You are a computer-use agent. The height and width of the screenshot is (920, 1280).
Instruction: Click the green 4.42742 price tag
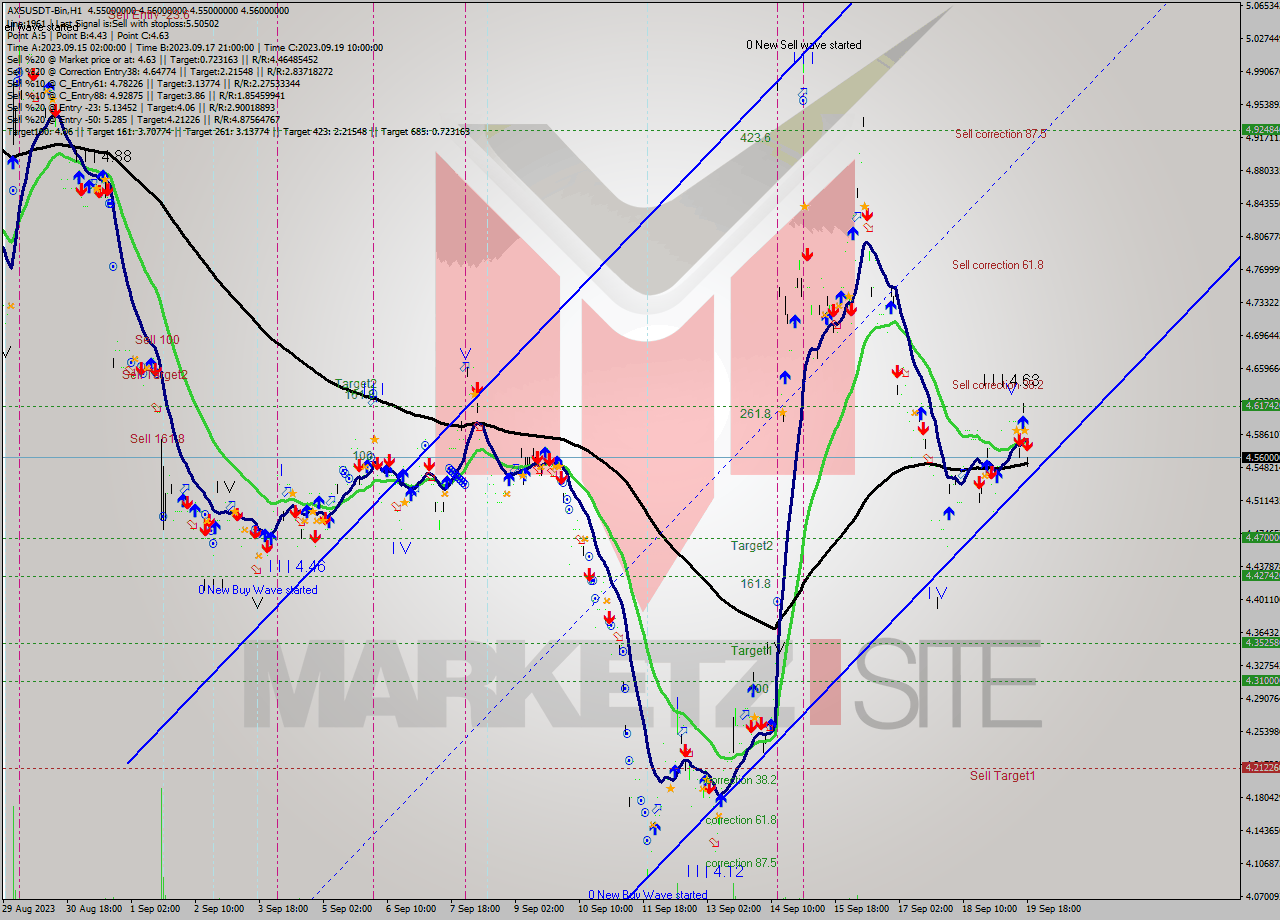(1261, 575)
